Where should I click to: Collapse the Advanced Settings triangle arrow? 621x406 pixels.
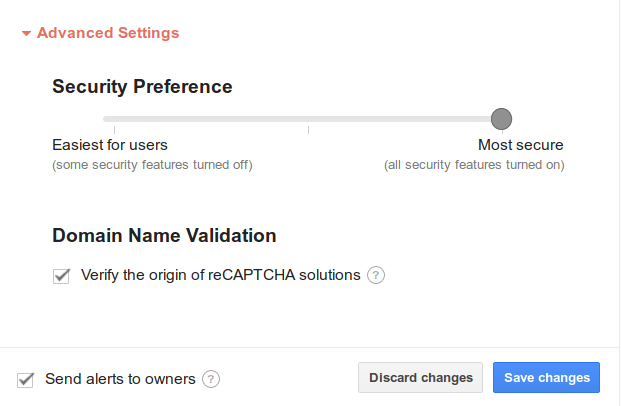coord(27,33)
